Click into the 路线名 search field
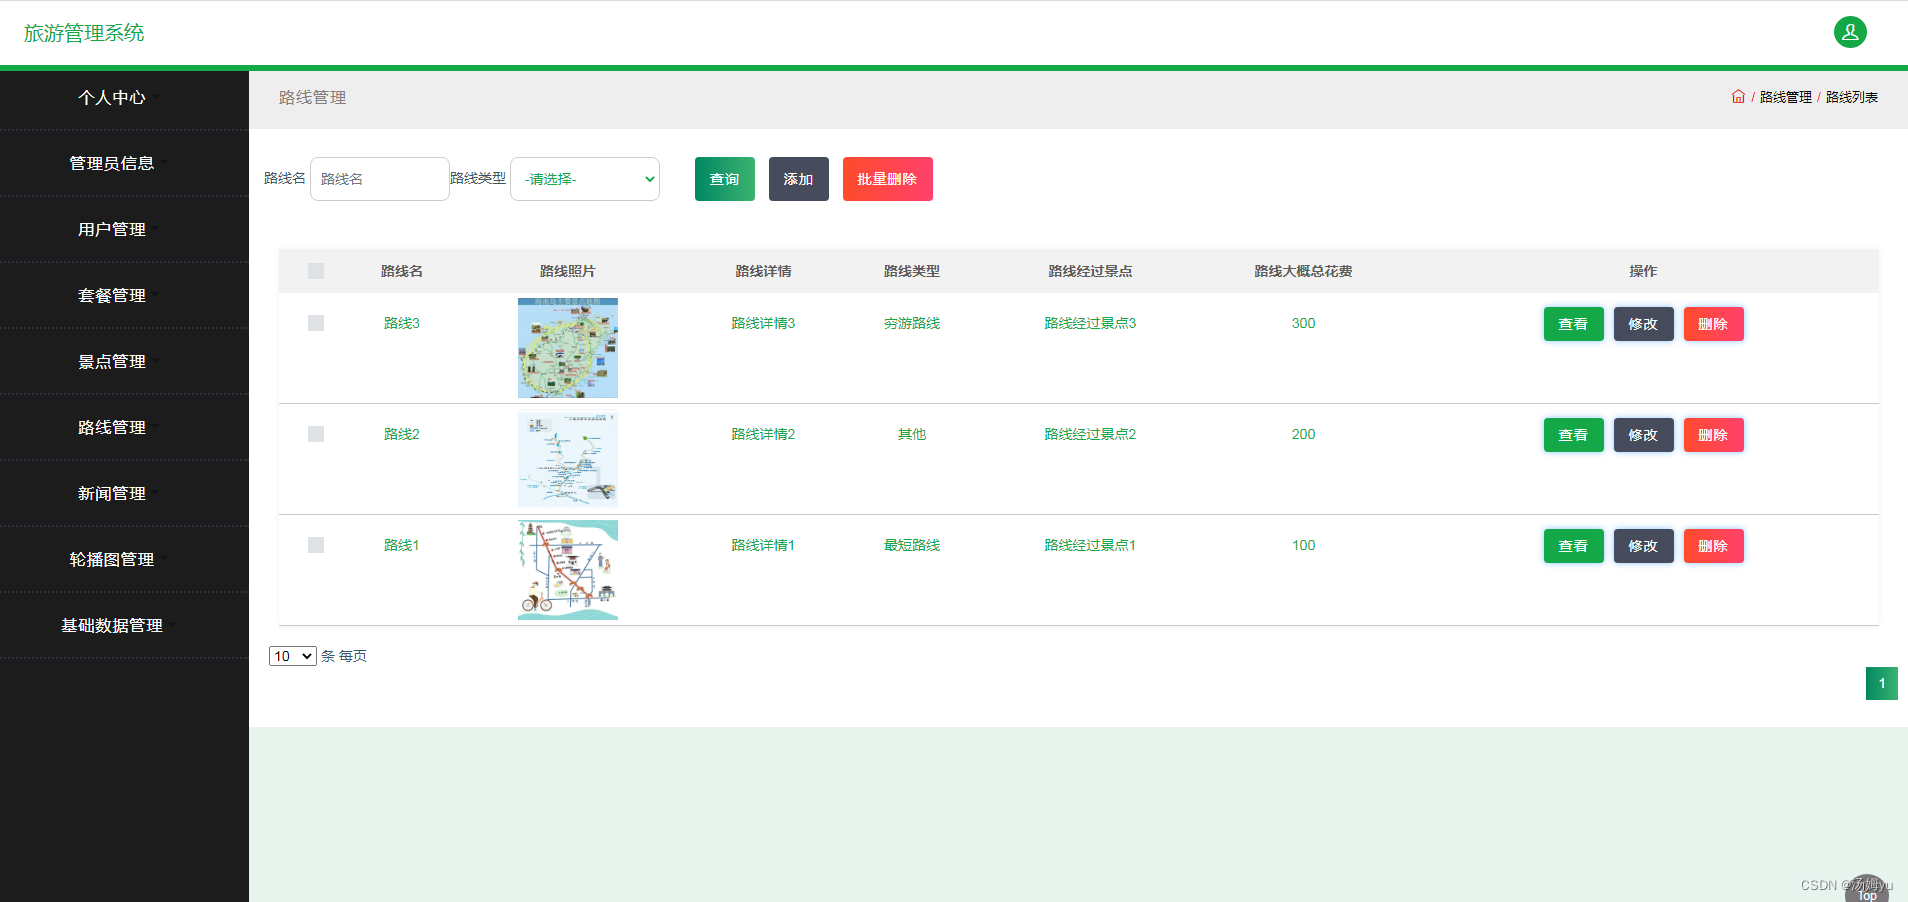1908x902 pixels. click(x=379, y=179)
